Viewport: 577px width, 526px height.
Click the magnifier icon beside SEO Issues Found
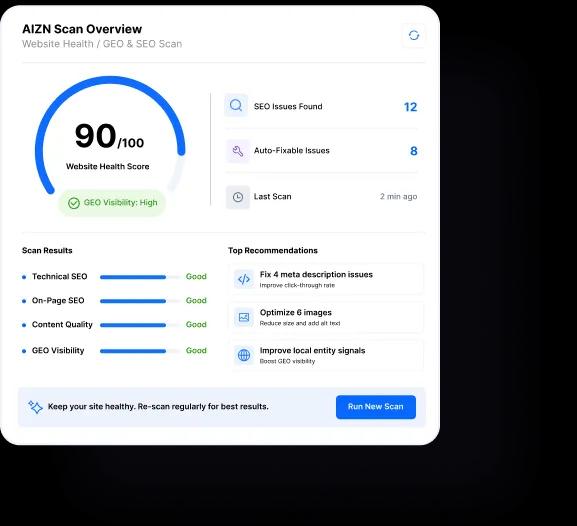click(x=236, y=106)
